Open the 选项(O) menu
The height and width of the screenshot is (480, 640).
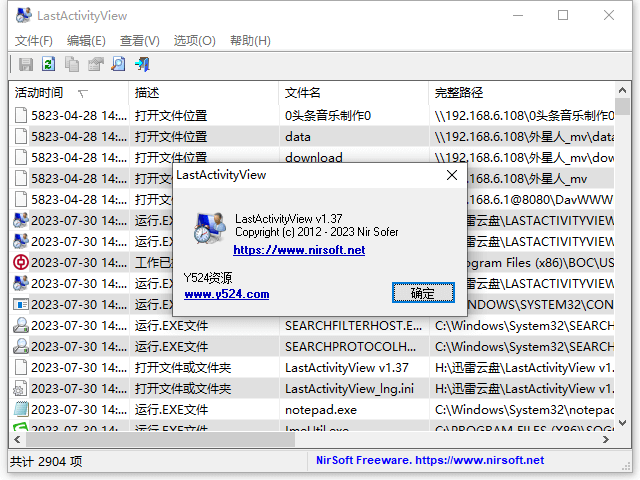194,41
